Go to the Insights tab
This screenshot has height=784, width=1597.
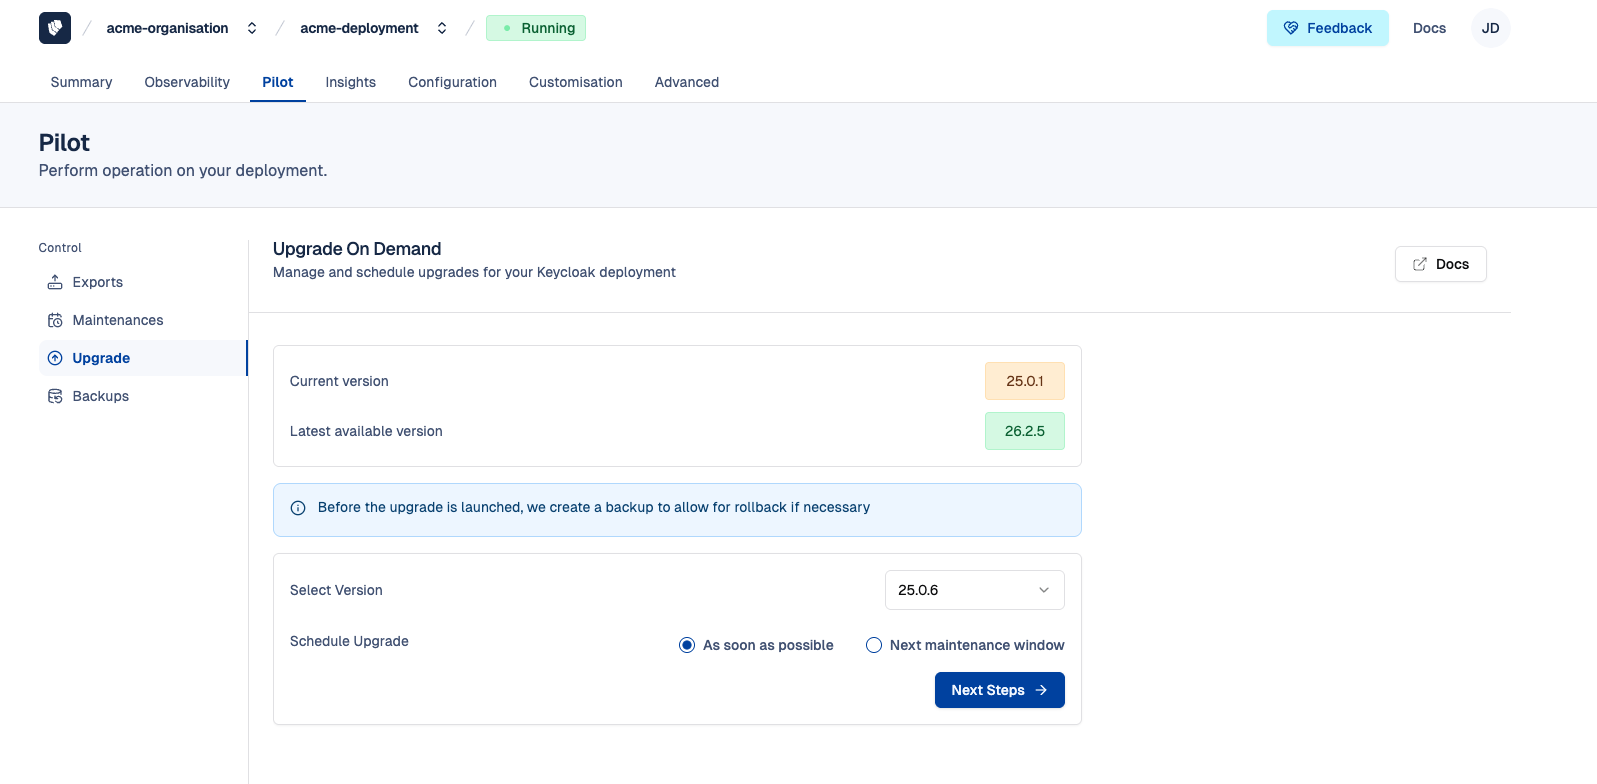click(x=350, y=82)
